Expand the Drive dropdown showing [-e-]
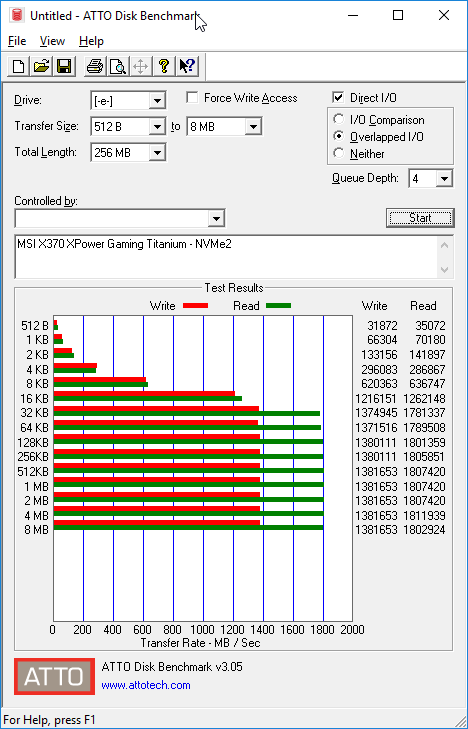This screenshot has height=729, width=468. [x=128, y=100]
